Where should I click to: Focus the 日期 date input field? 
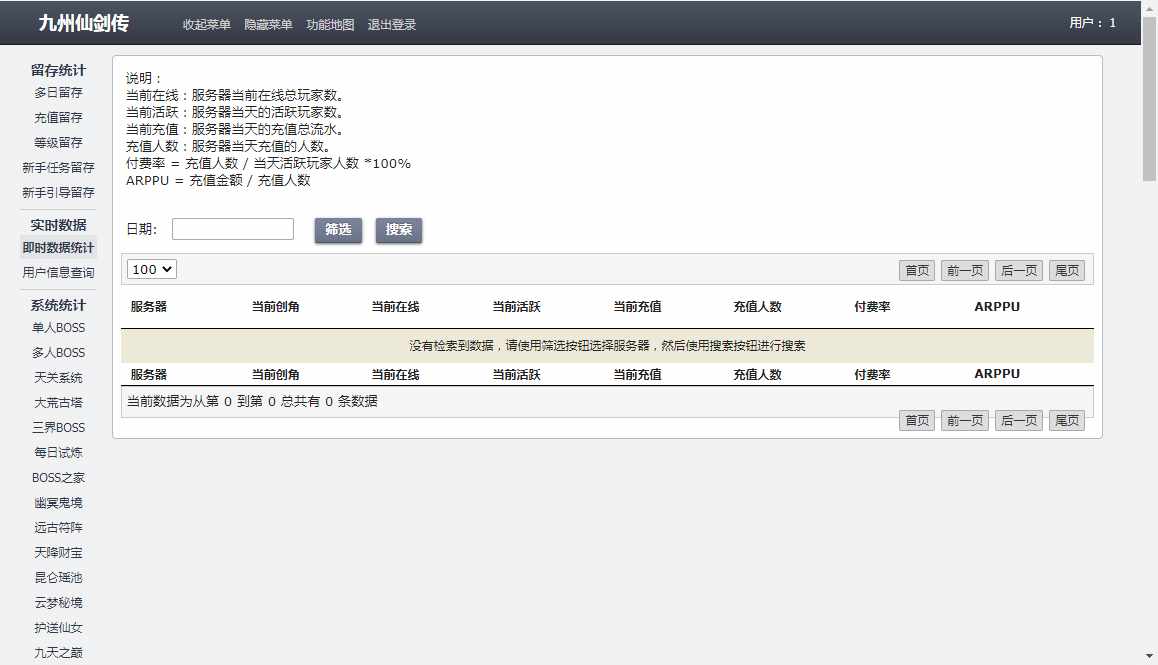point(233,229)
